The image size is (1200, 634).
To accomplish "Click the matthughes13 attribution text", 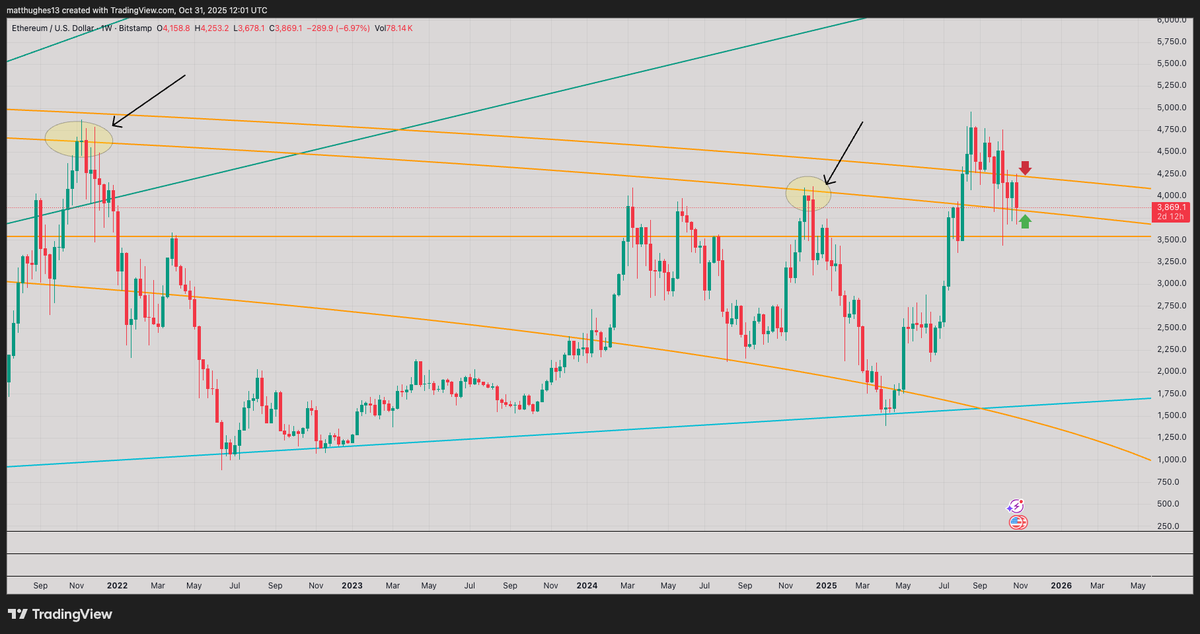I will [x=35, y=9].
